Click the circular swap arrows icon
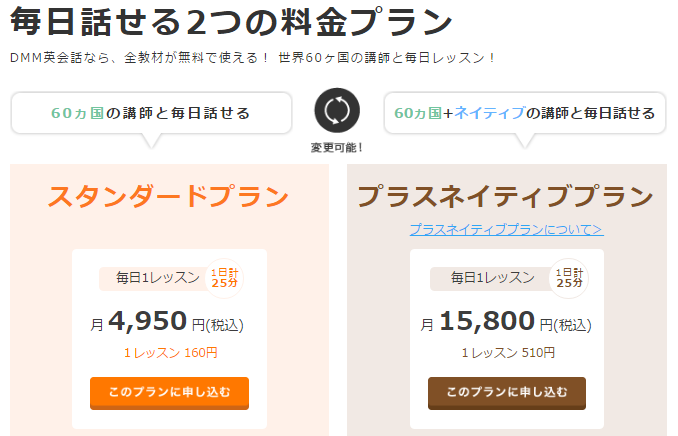 pyautogui.click(x=337, y=113)
